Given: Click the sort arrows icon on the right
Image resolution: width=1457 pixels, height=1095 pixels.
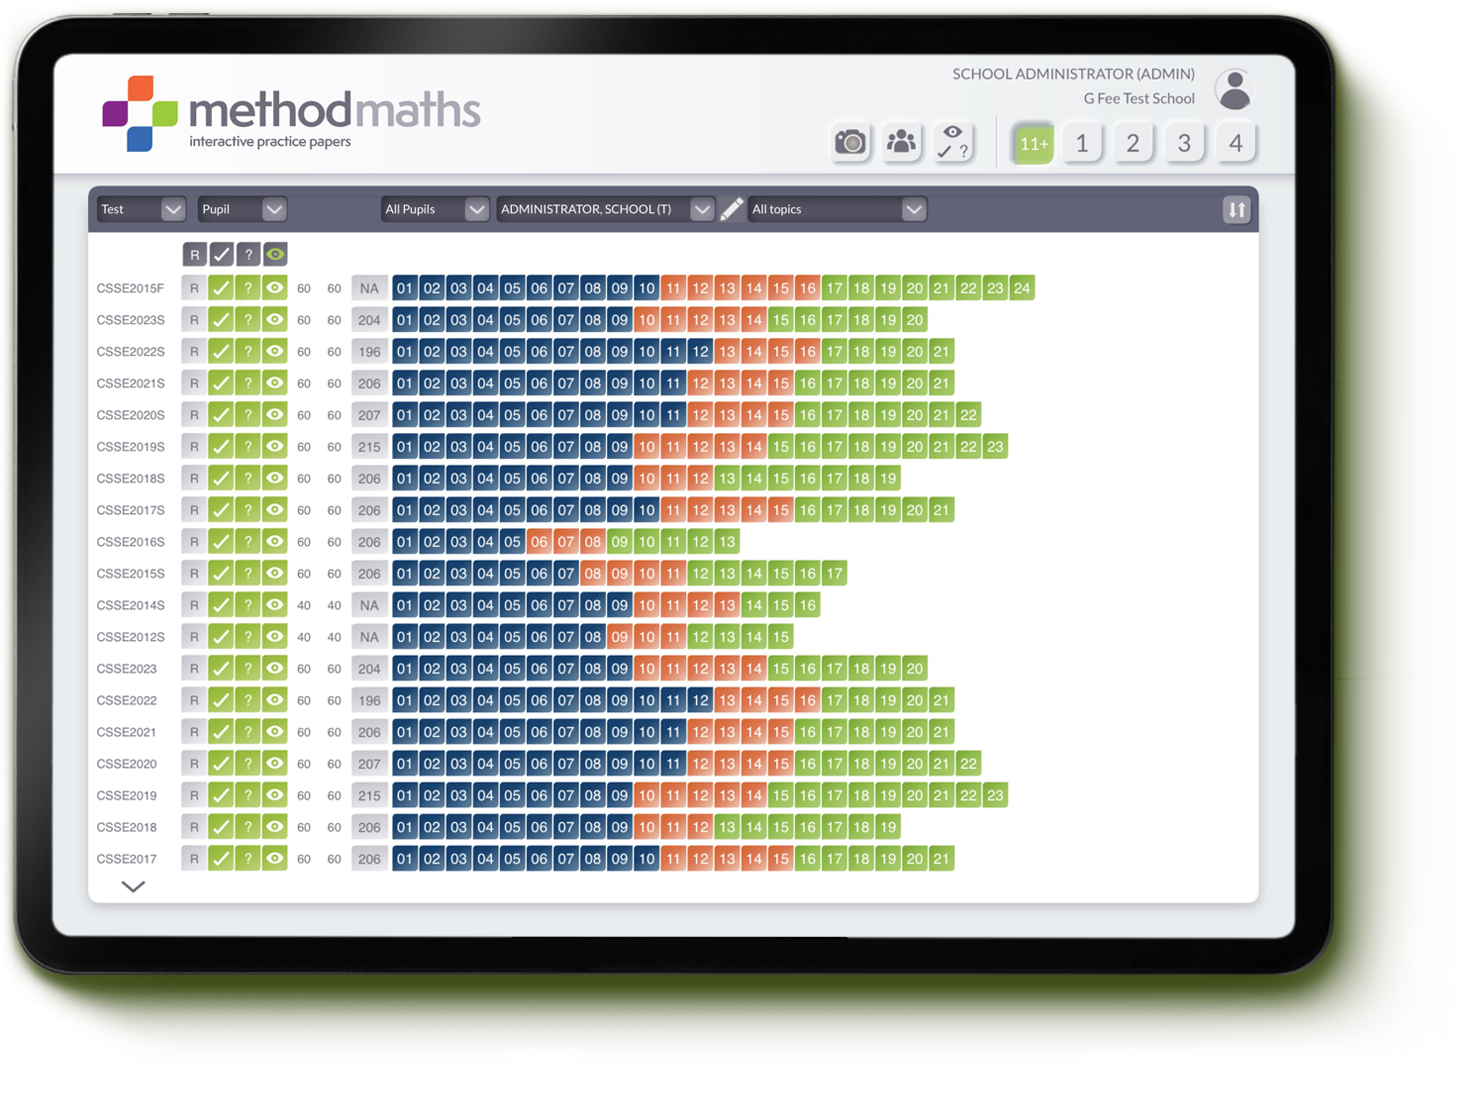Looking at the screenshot, I should tap(1236, 209).
